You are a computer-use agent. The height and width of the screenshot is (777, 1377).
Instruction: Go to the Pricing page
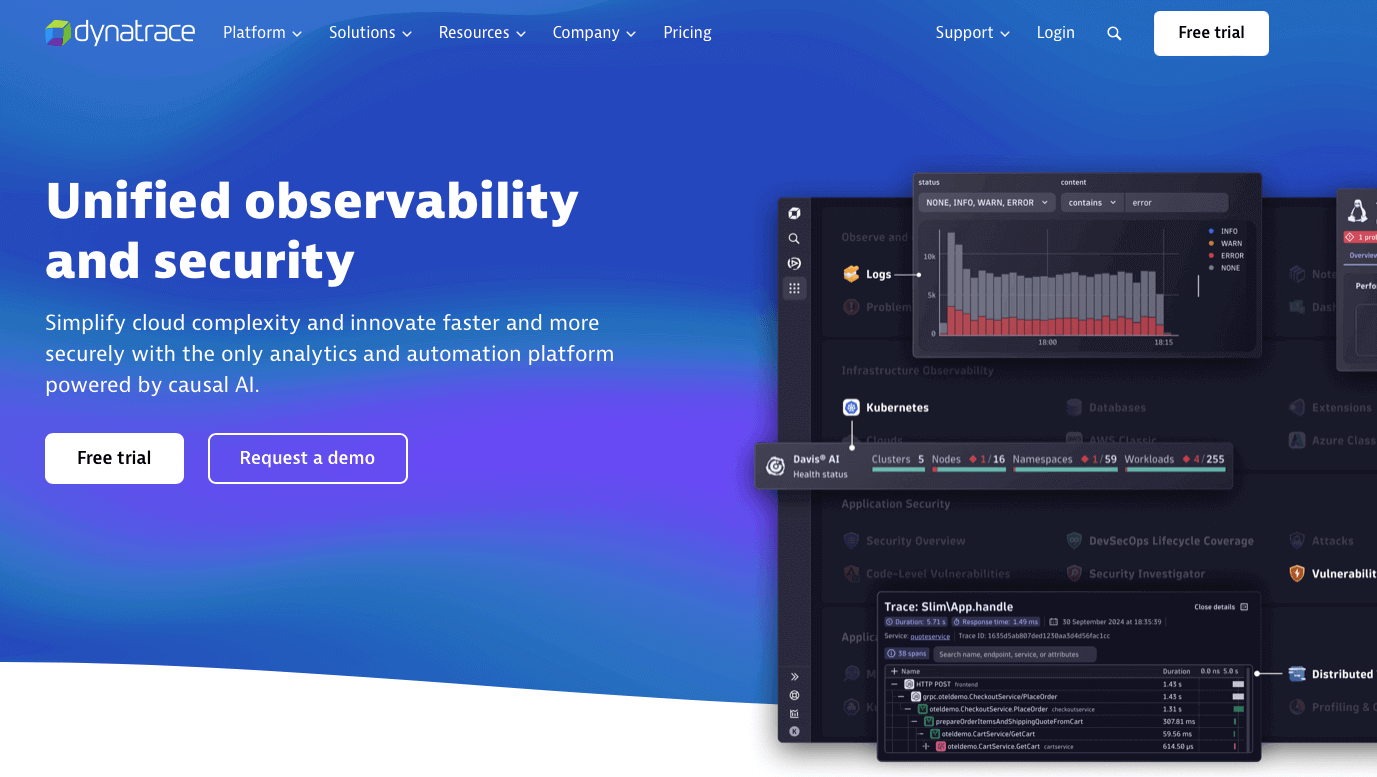[687, 33]
